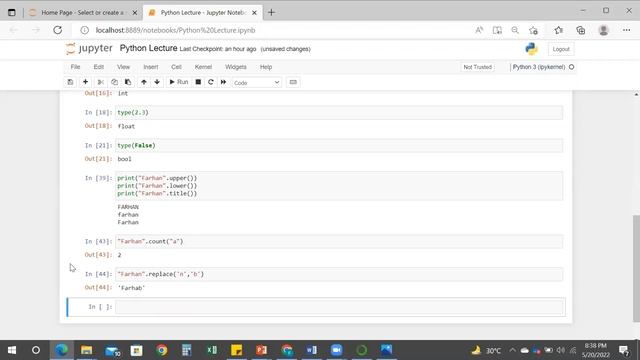Show hidden system tray icons

(512, 350)
